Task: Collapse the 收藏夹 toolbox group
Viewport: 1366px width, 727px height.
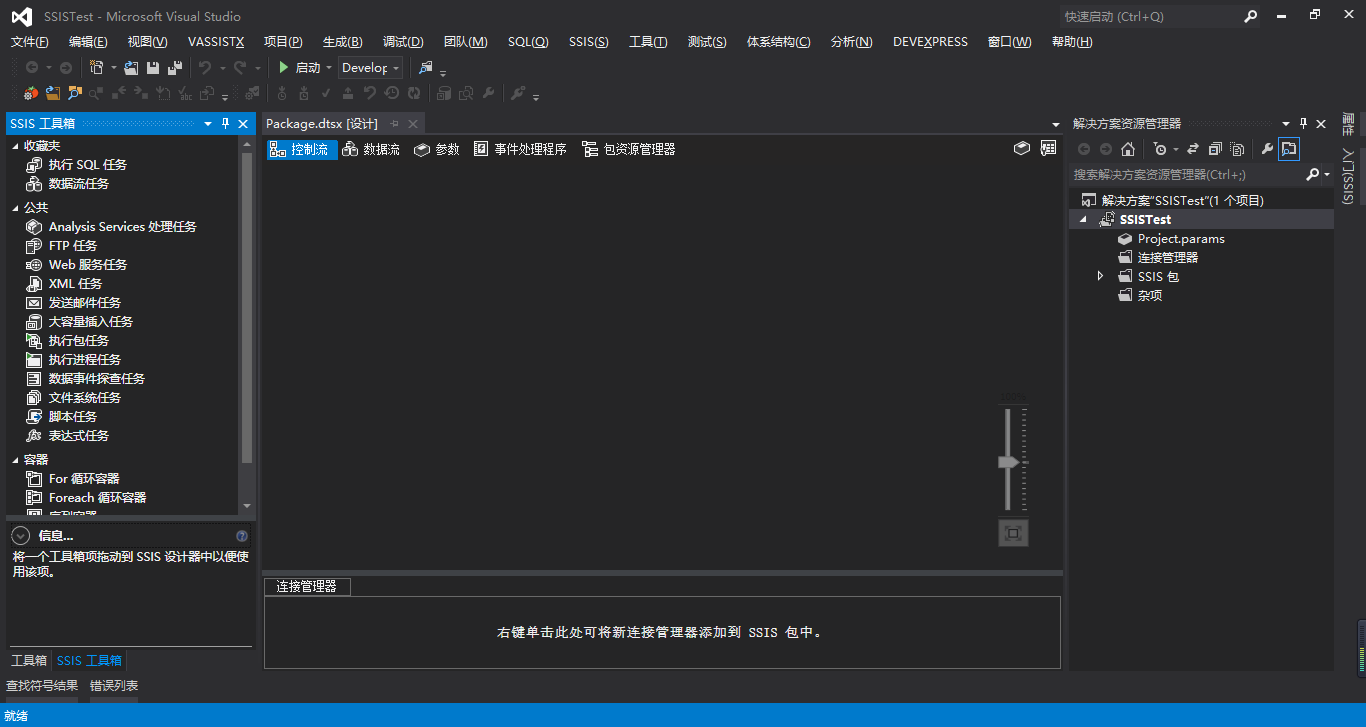Action: [15, 146]
